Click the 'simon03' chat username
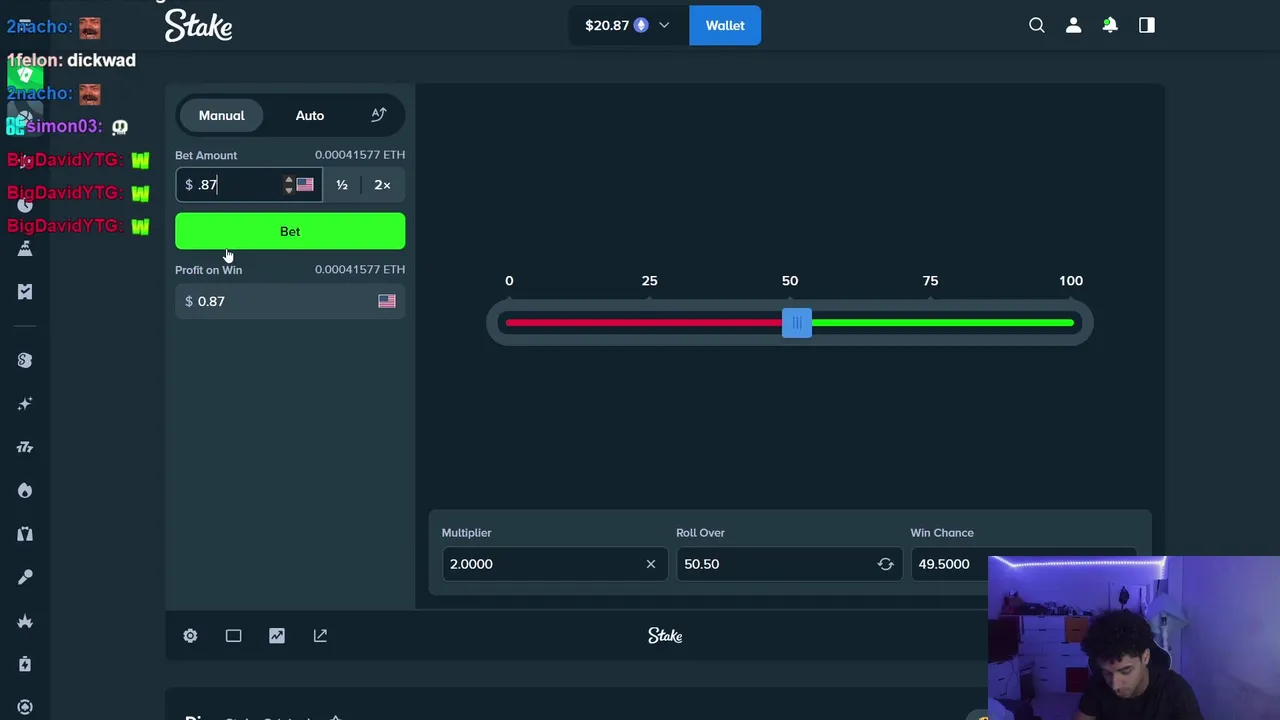The height and width of the screenshot is (720, 1280). [64, 126]
